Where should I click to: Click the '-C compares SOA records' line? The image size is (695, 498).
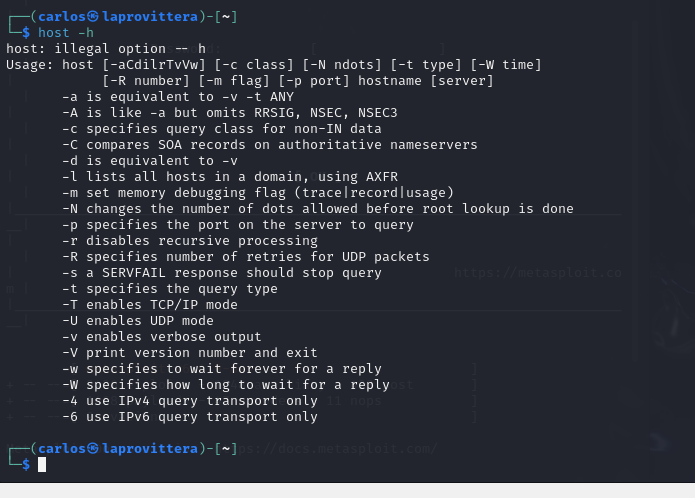point(269,145)
